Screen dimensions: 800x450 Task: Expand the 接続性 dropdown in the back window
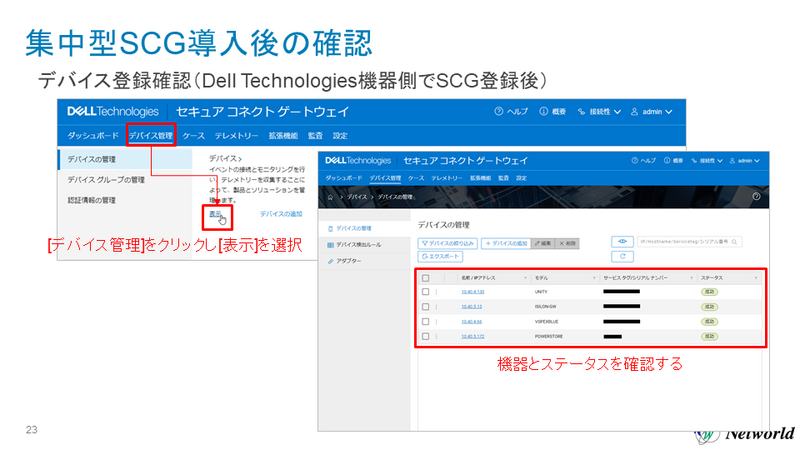[599, 111]
